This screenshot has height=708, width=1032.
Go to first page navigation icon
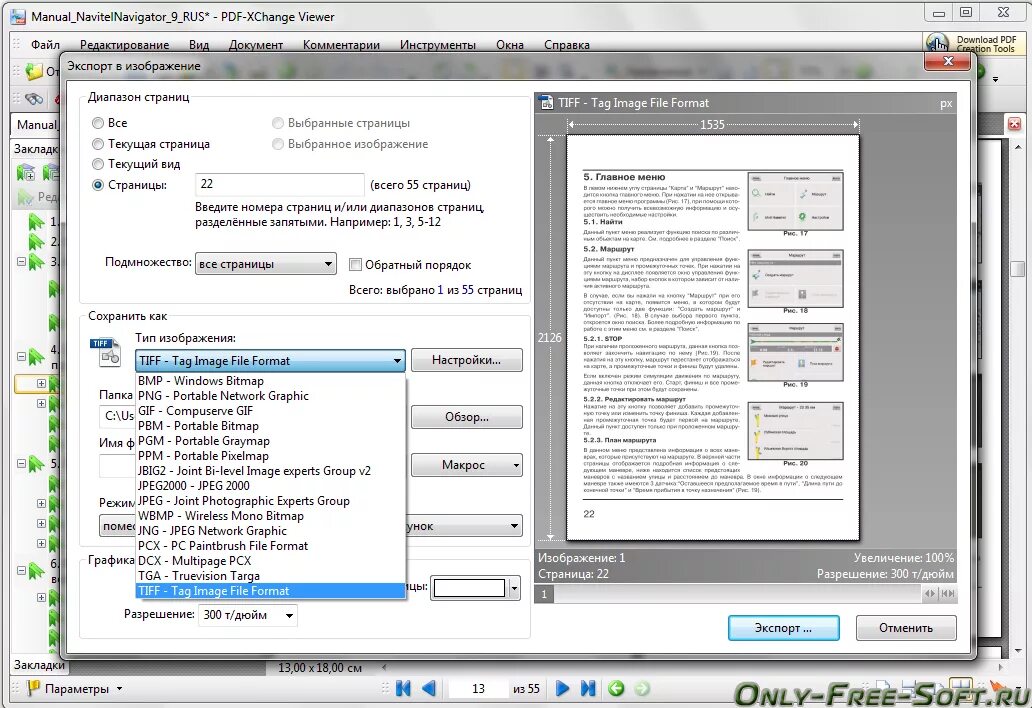coord(403,688)
